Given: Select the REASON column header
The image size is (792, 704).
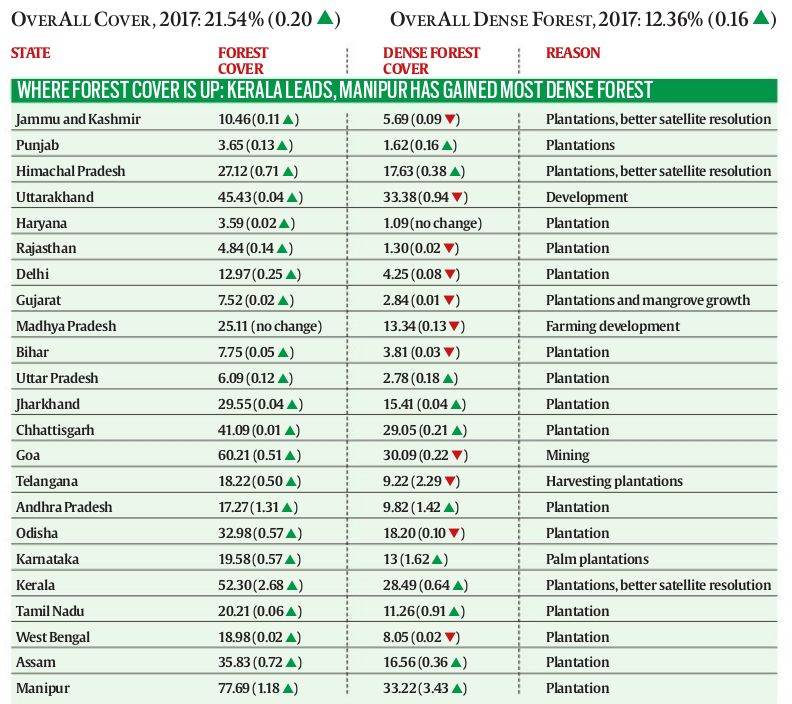Looking at the screenshot, I should click(573, 53).
